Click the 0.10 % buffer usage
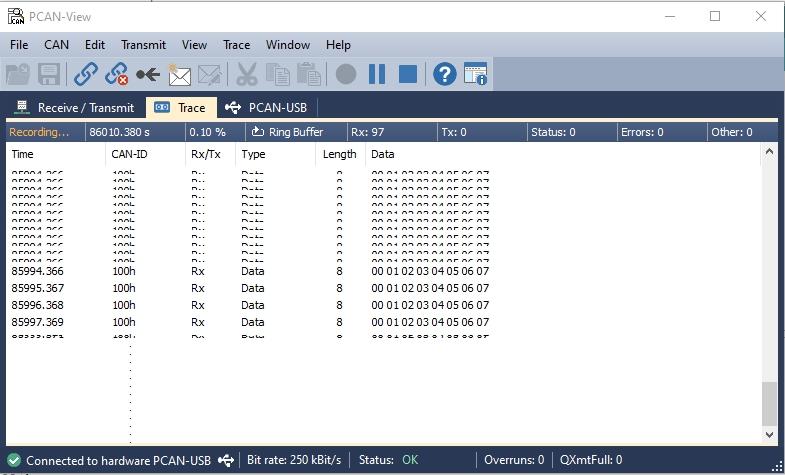 pyautogui.click(x=207, y=132)
